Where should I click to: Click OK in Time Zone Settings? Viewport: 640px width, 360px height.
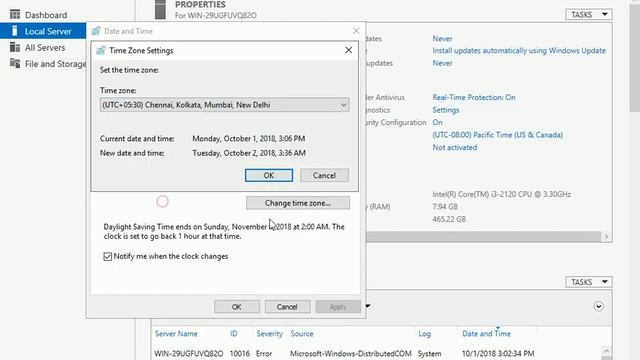coord(269,176)
